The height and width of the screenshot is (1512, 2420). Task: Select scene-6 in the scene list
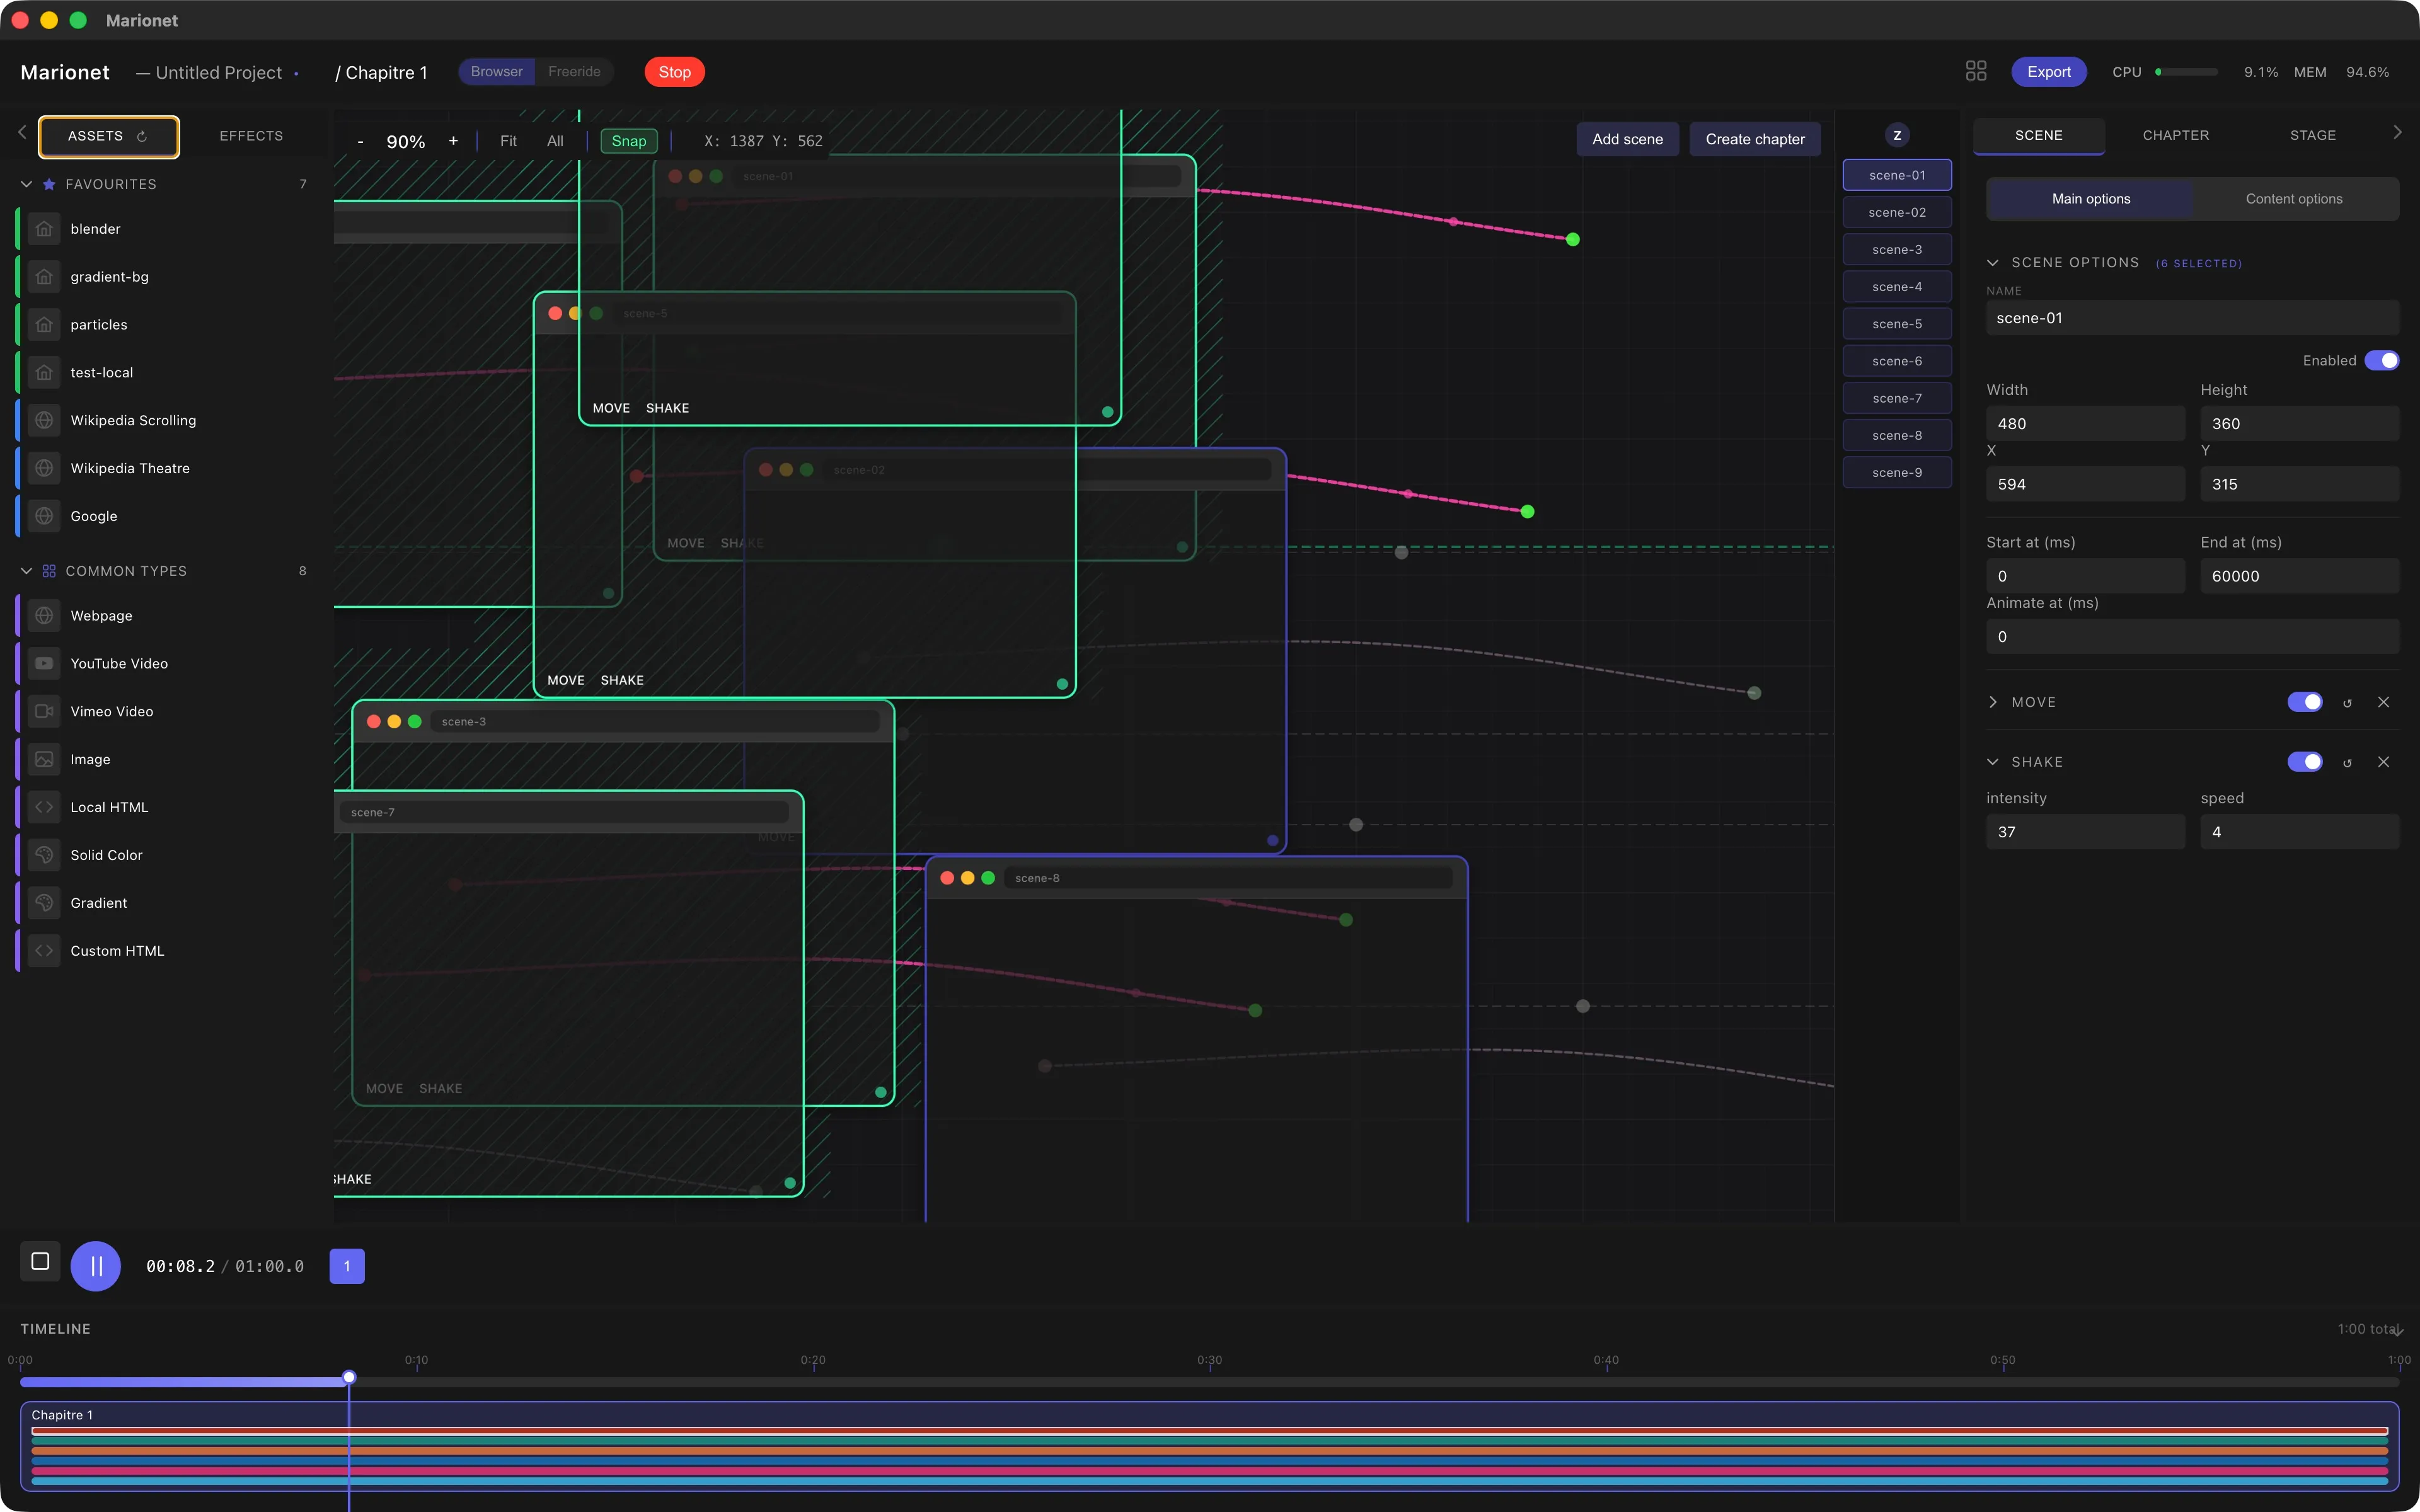click(x=1896, y=360)
